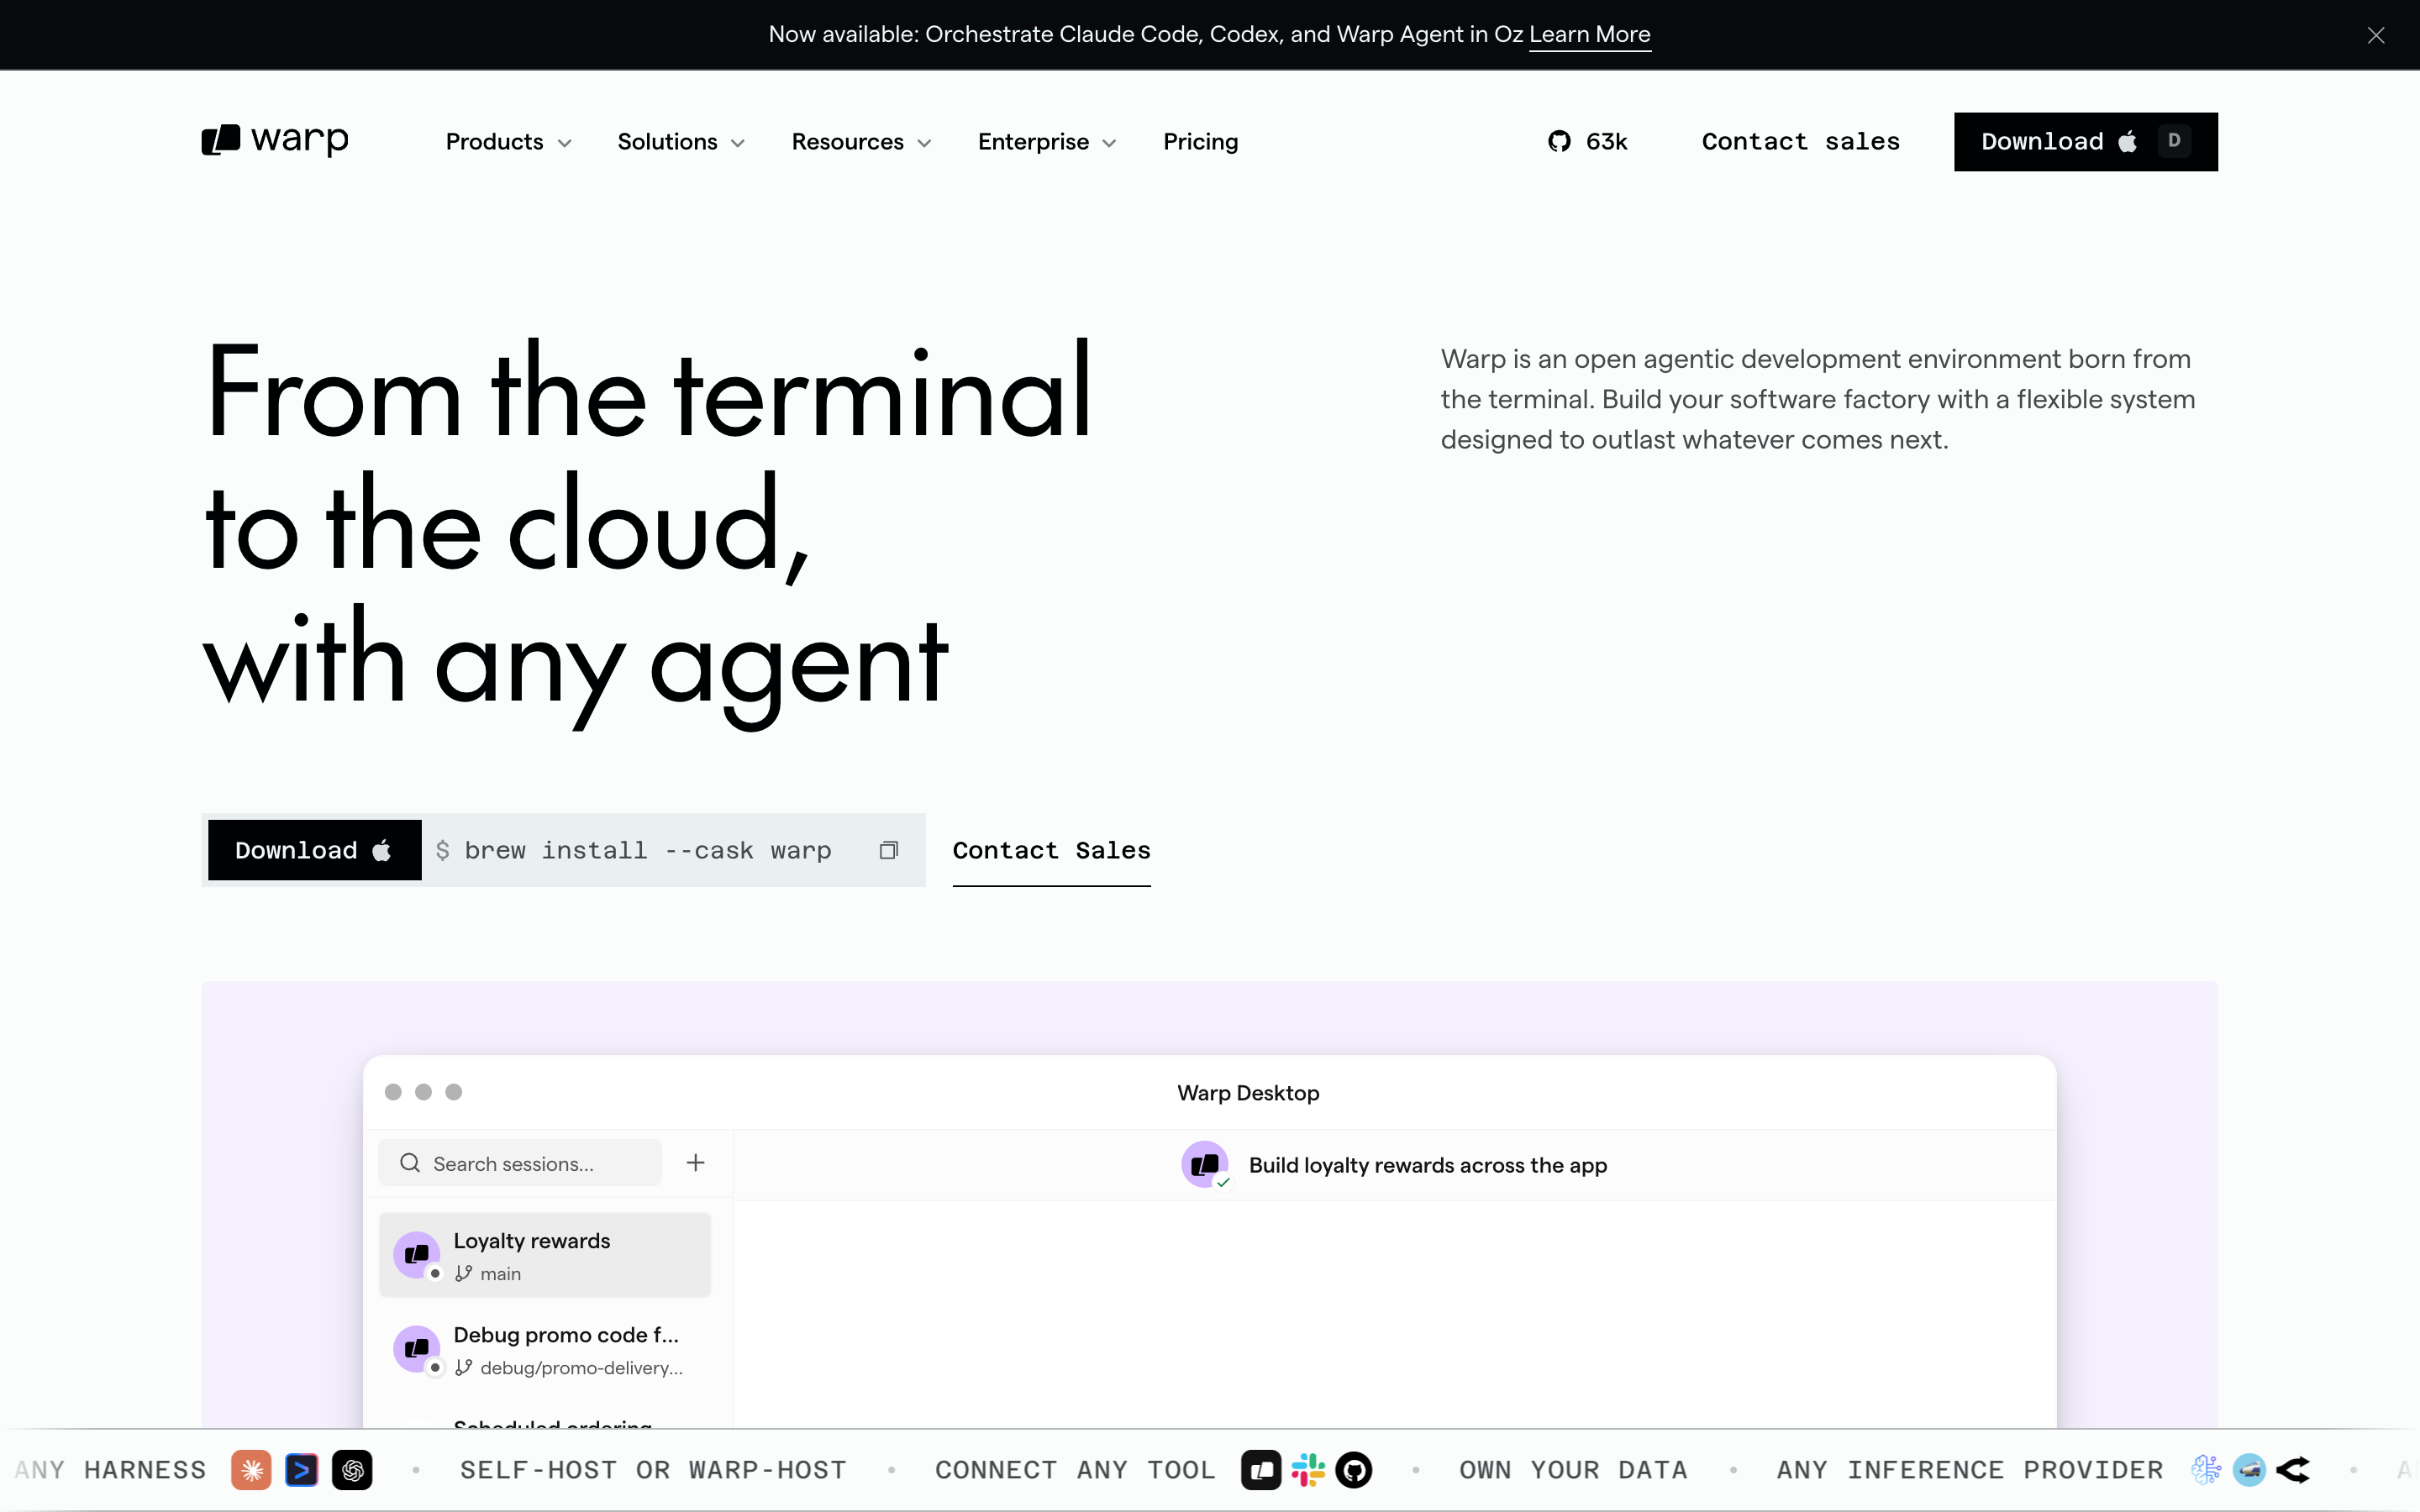Click the Slack icon in the ticker
This screenshot has width=2420, height=1512.
[x=1308, y=1470]
